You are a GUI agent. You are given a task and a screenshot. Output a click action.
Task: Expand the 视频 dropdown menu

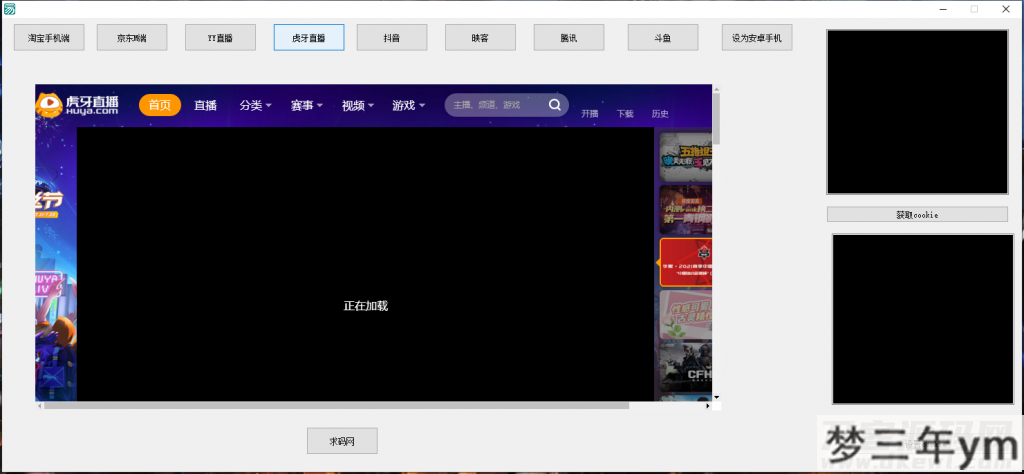tap(358, 105)
